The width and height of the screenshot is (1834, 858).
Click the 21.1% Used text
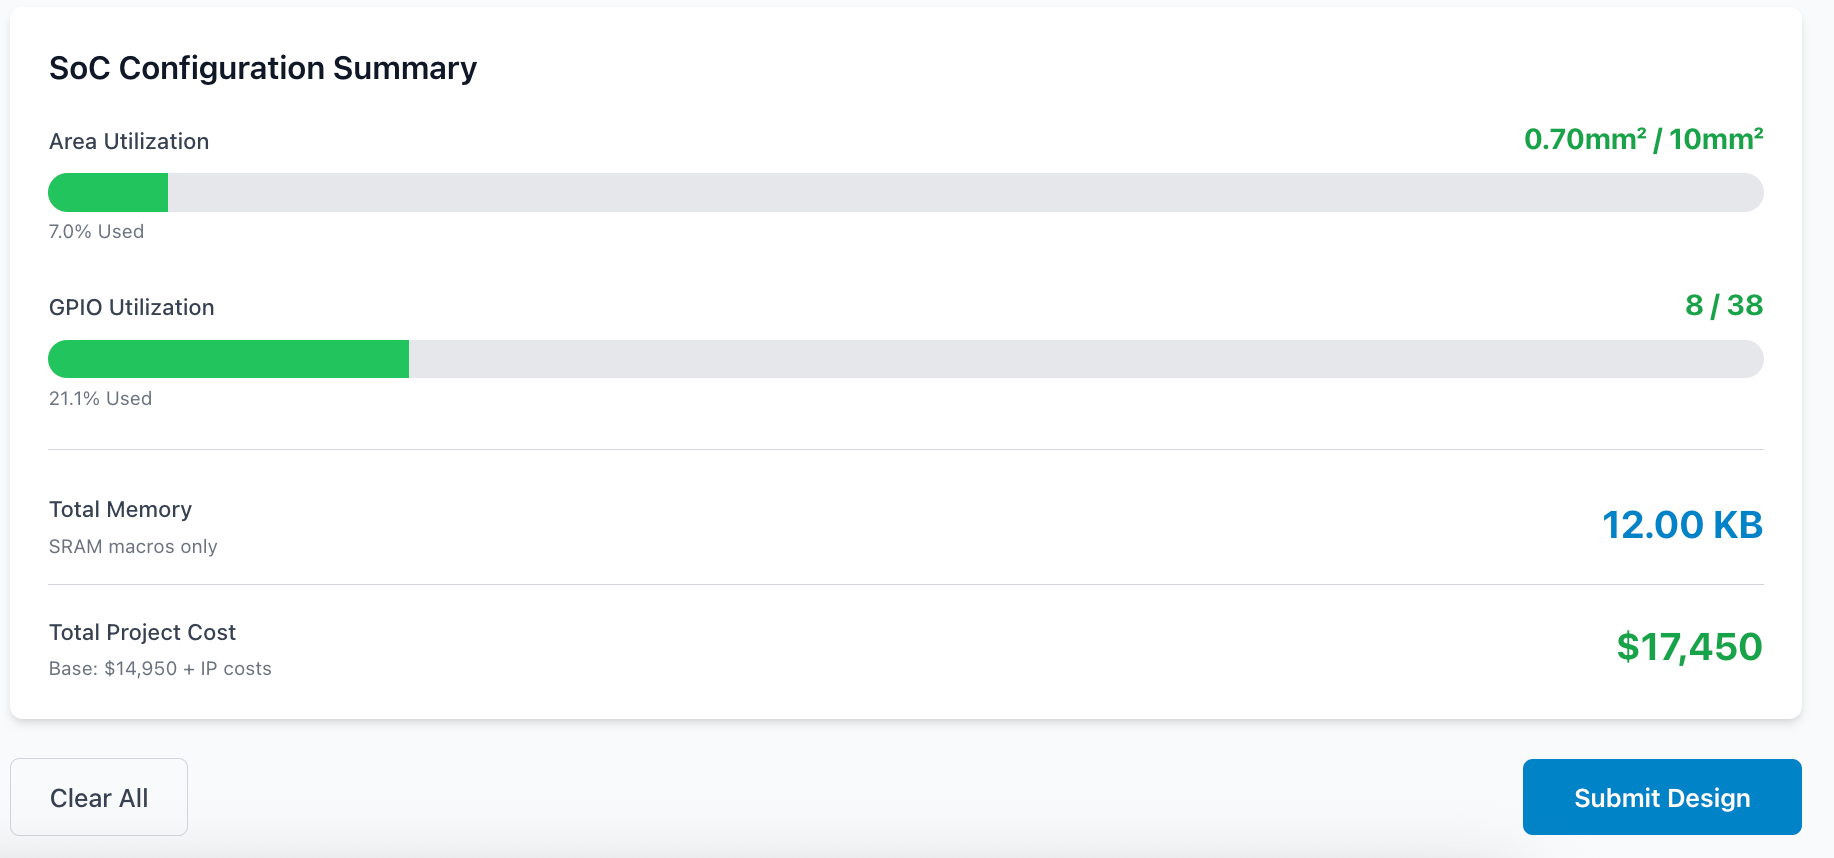click(100, 398)
